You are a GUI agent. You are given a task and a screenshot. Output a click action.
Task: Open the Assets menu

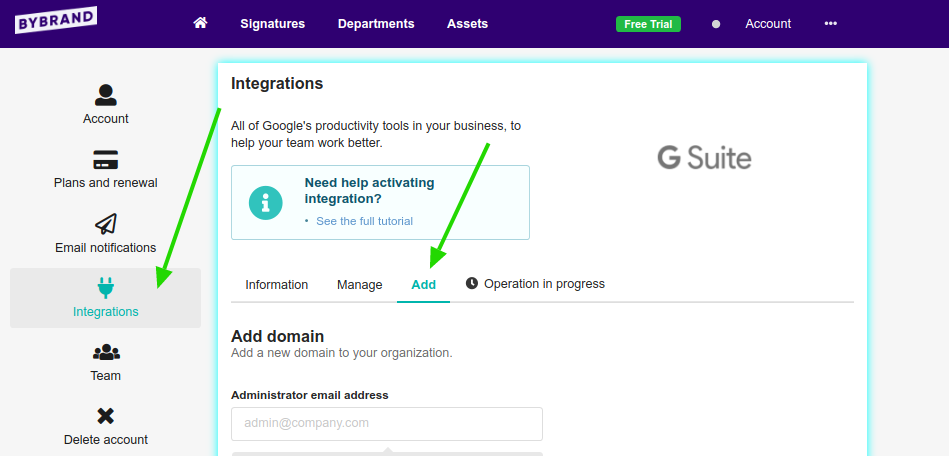click(x=467, y=24)
